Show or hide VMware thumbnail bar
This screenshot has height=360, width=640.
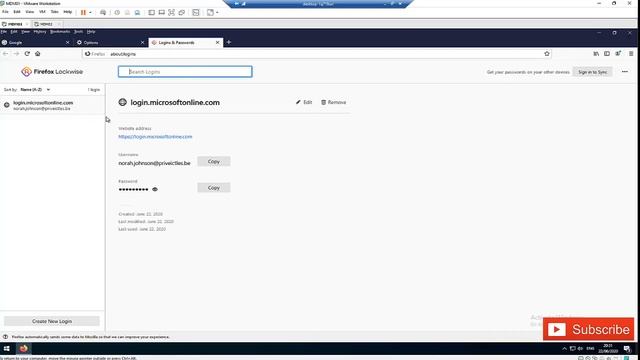(x=162, y=13)
